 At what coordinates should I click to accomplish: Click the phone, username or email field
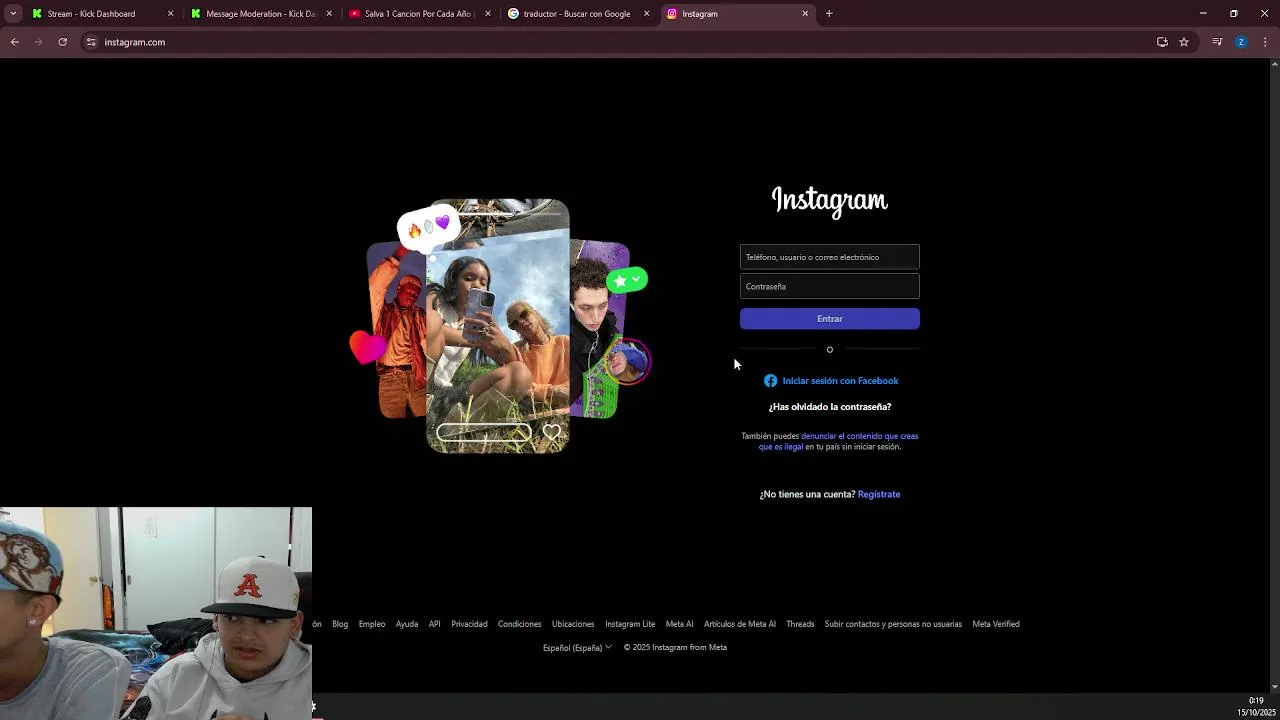click(830, 257)
